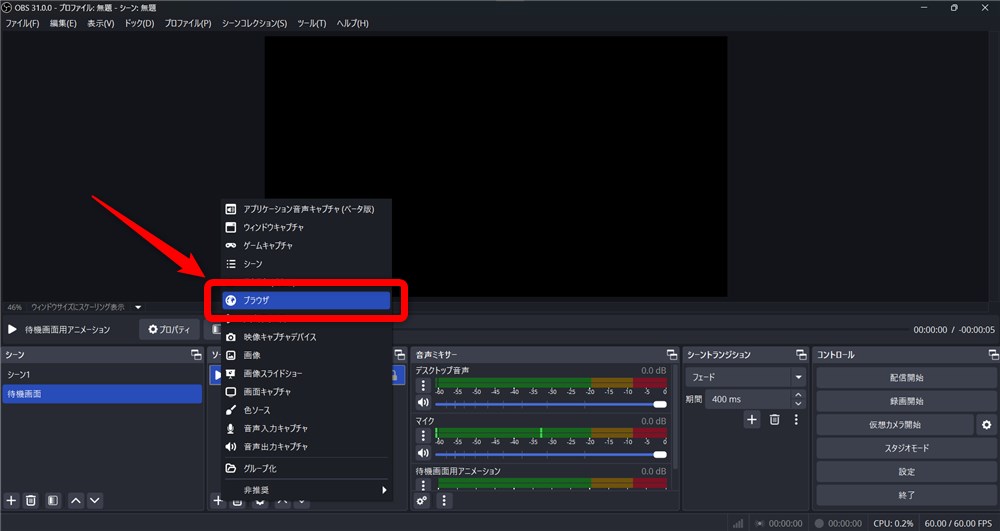This screenshot has height=531, width=1000.
Task: Select 音声入力キャプチャ entry
Action: (x=306, y=428)
